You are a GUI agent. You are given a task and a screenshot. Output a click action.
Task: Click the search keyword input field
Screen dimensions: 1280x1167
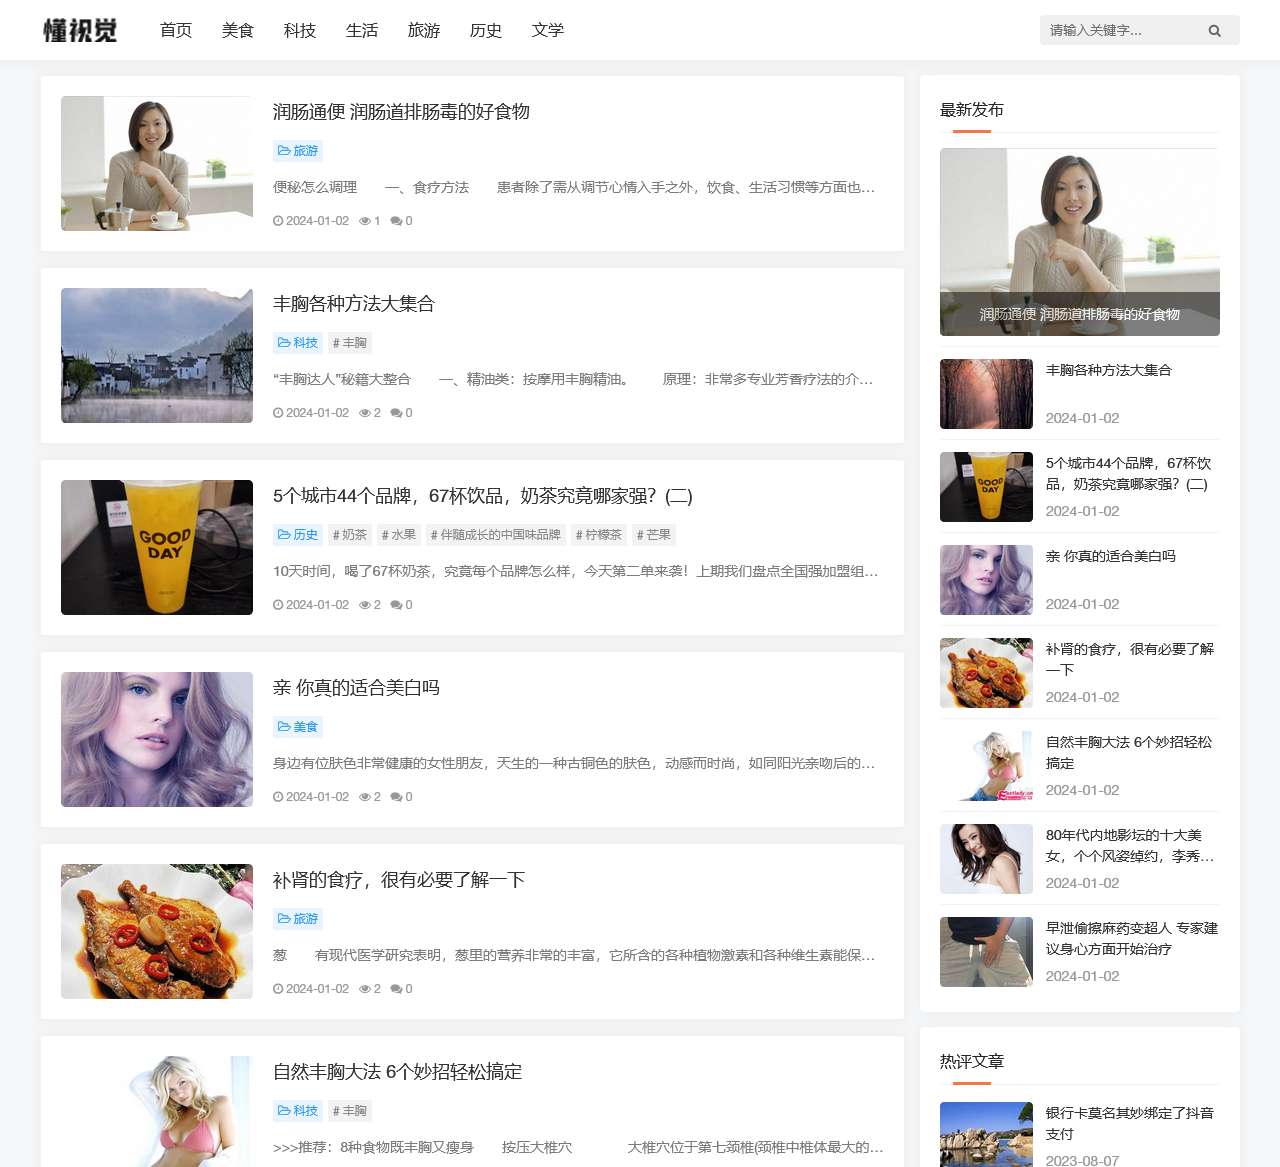(x=1120, y=30)
